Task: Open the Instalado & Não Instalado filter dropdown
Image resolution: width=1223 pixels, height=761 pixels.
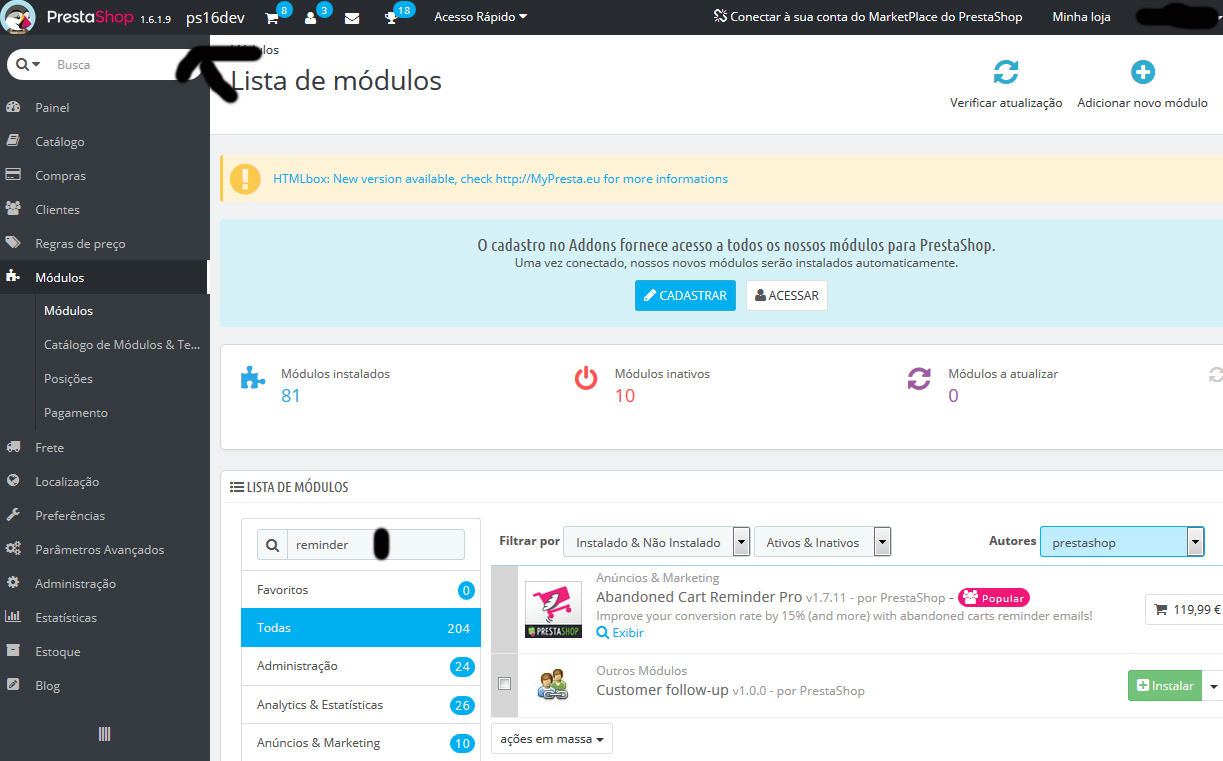Action: click(656, 542)
